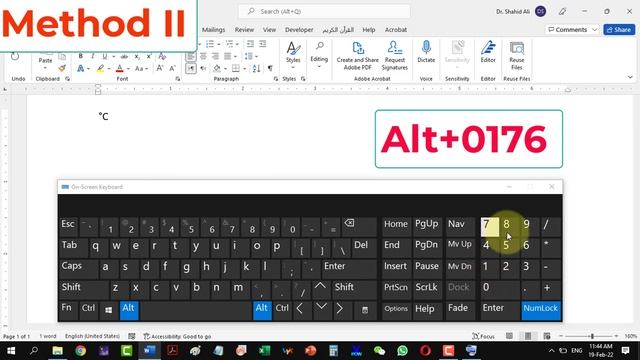Click Create and Share Adobe PDF
This screenshot has height=360, width=640.
(x=358, y=56)
